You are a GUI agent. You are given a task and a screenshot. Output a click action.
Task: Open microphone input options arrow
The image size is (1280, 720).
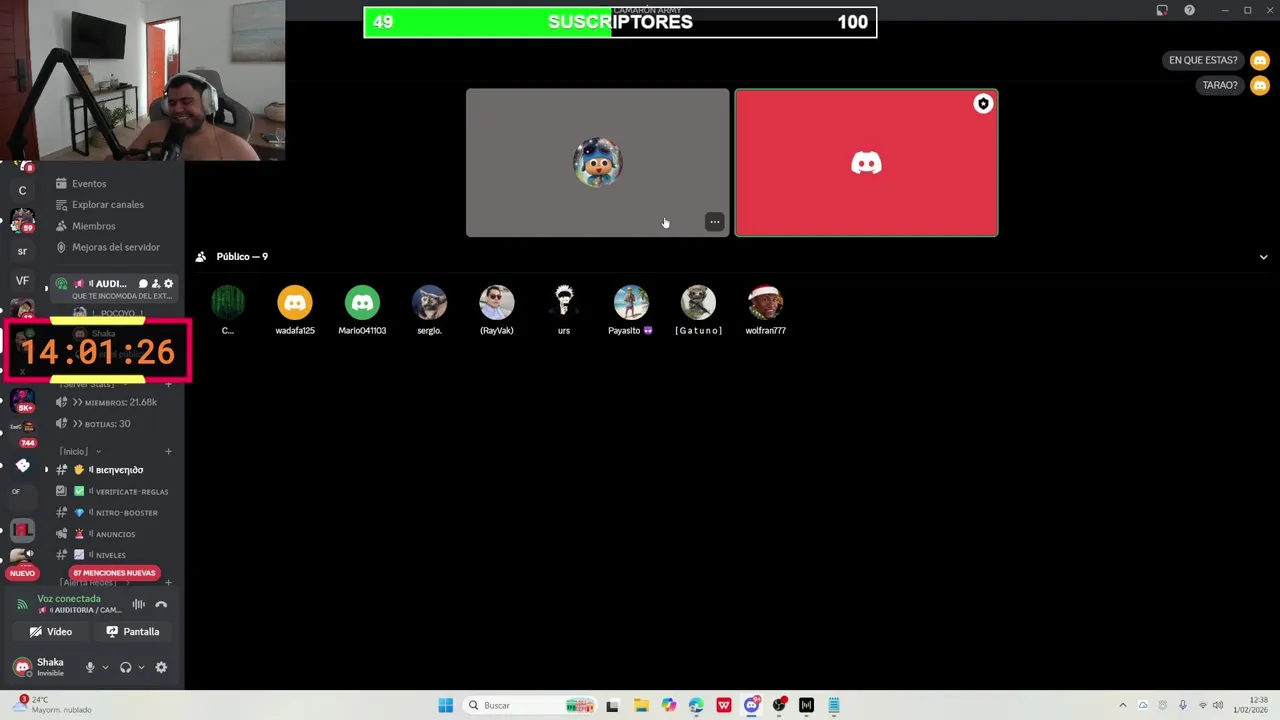click(105, 667)
